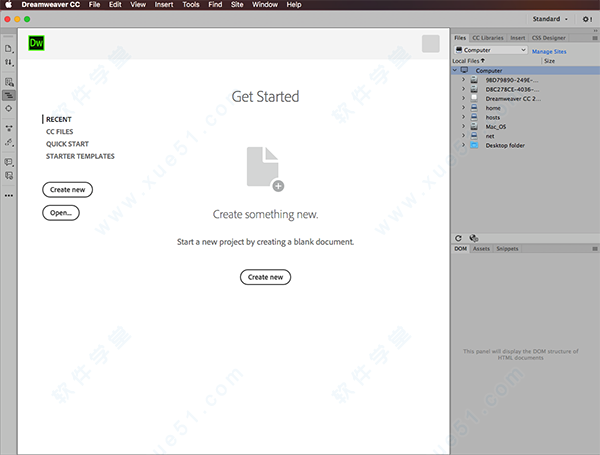
Task: Click the target crosshair icon in left toolbar
Action: (8, 109)
